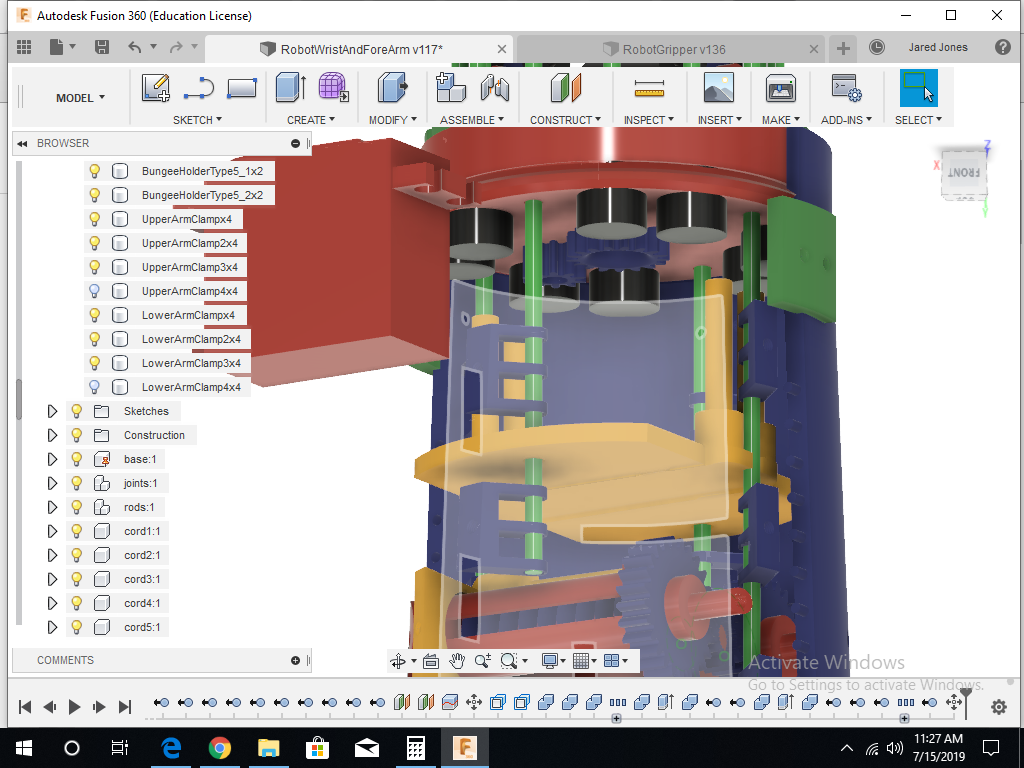The image size is (1024, 768).
Task: Open the CONSTRUCT menu
Action: [x=566, y=120]
